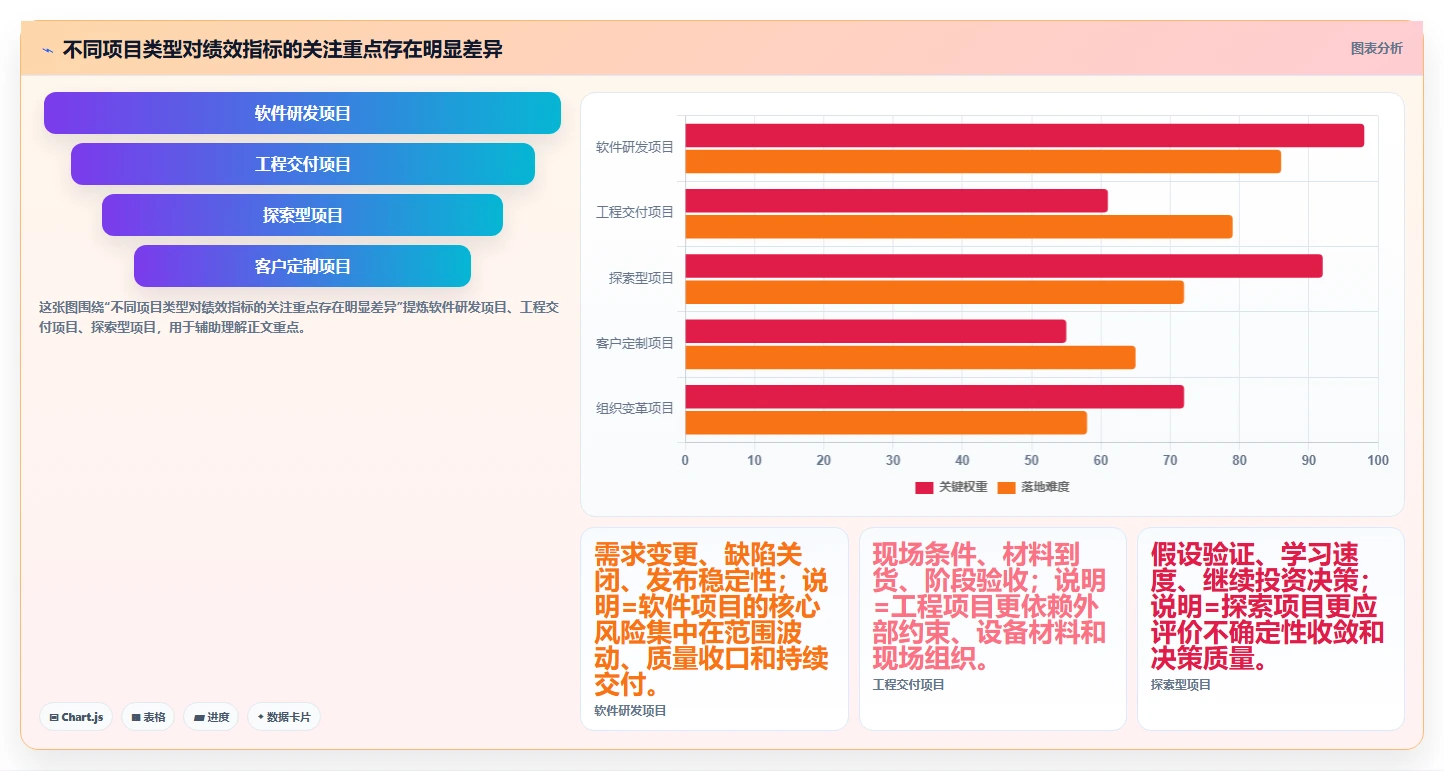Click 软件研发项目 red 关键权重 bar
The height and width of the screenshot is (771, 1444).
[1024, 135]
